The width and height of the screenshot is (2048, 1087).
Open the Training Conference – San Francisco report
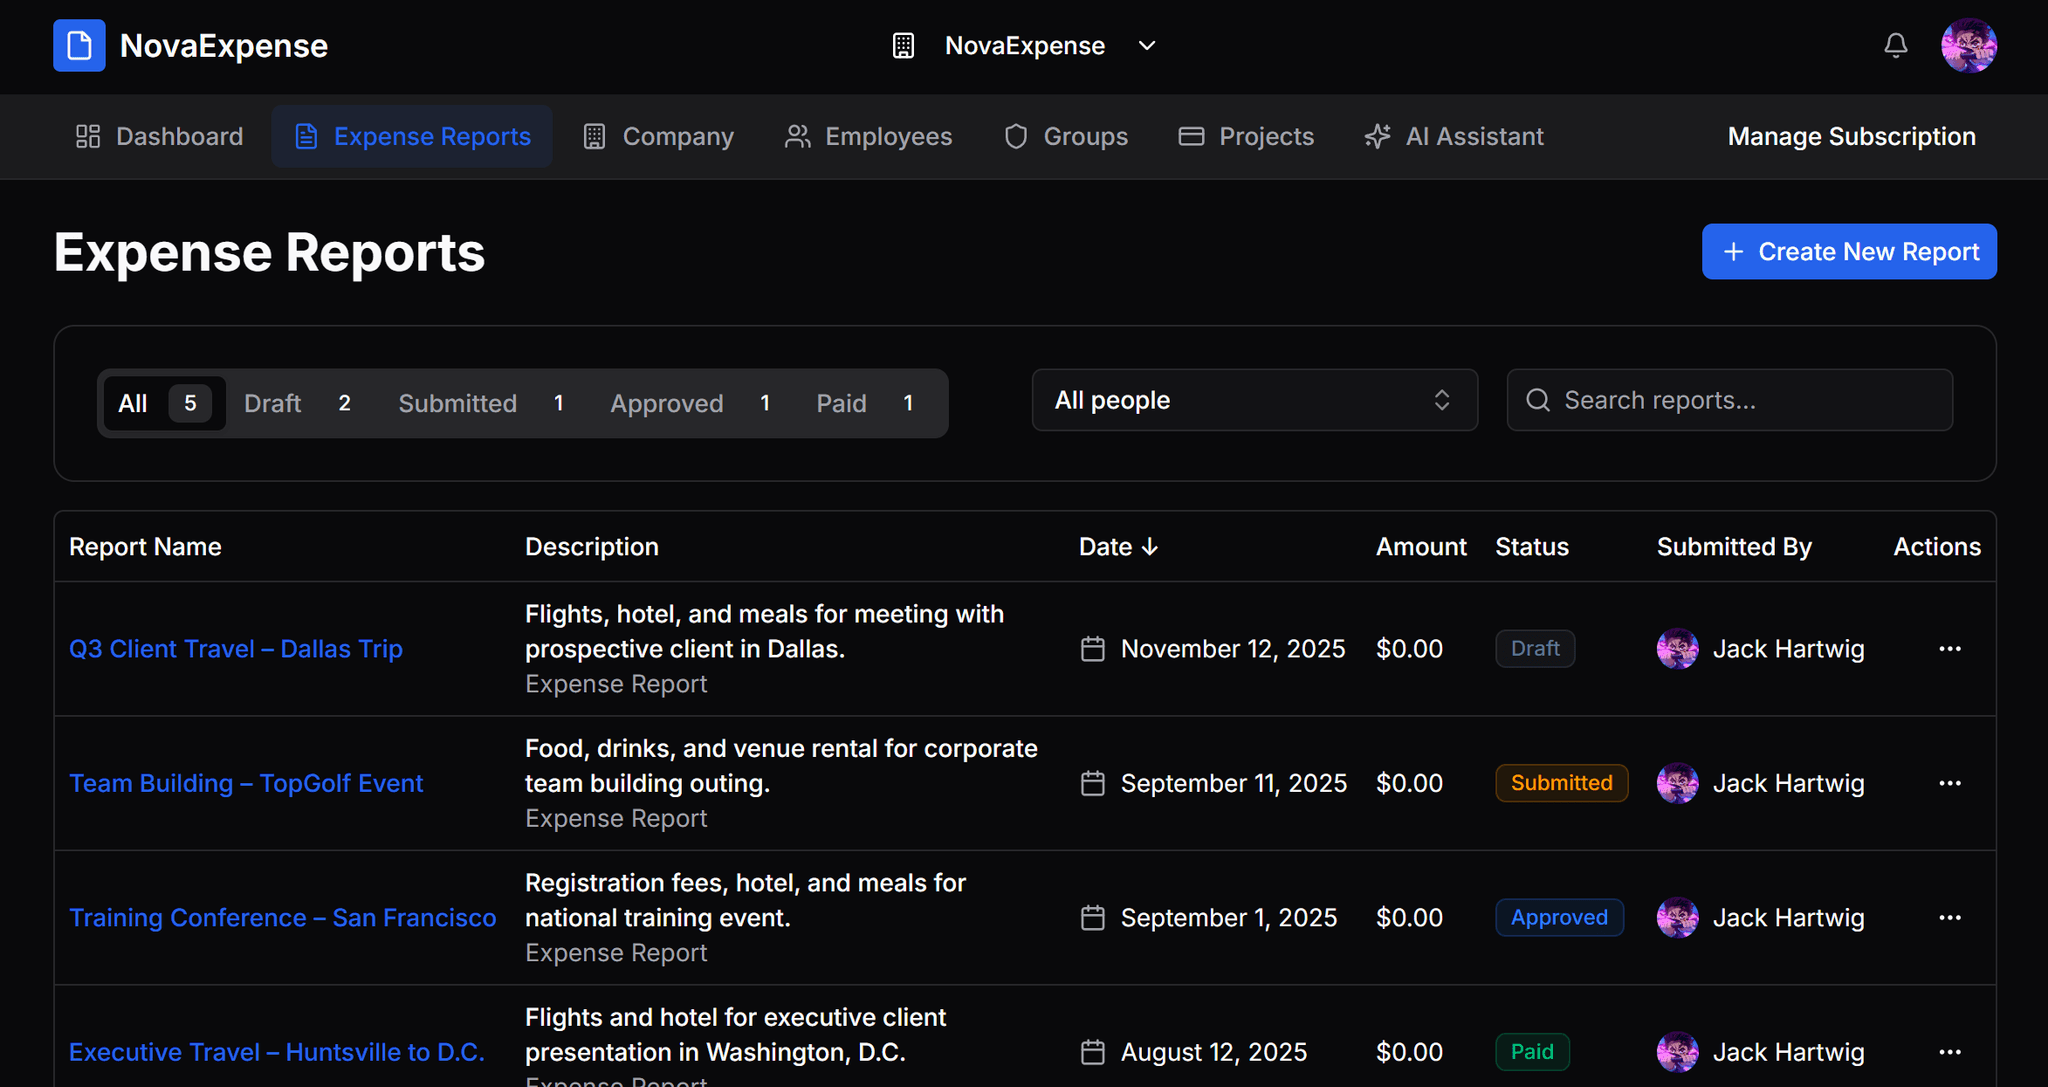point(283,917)
